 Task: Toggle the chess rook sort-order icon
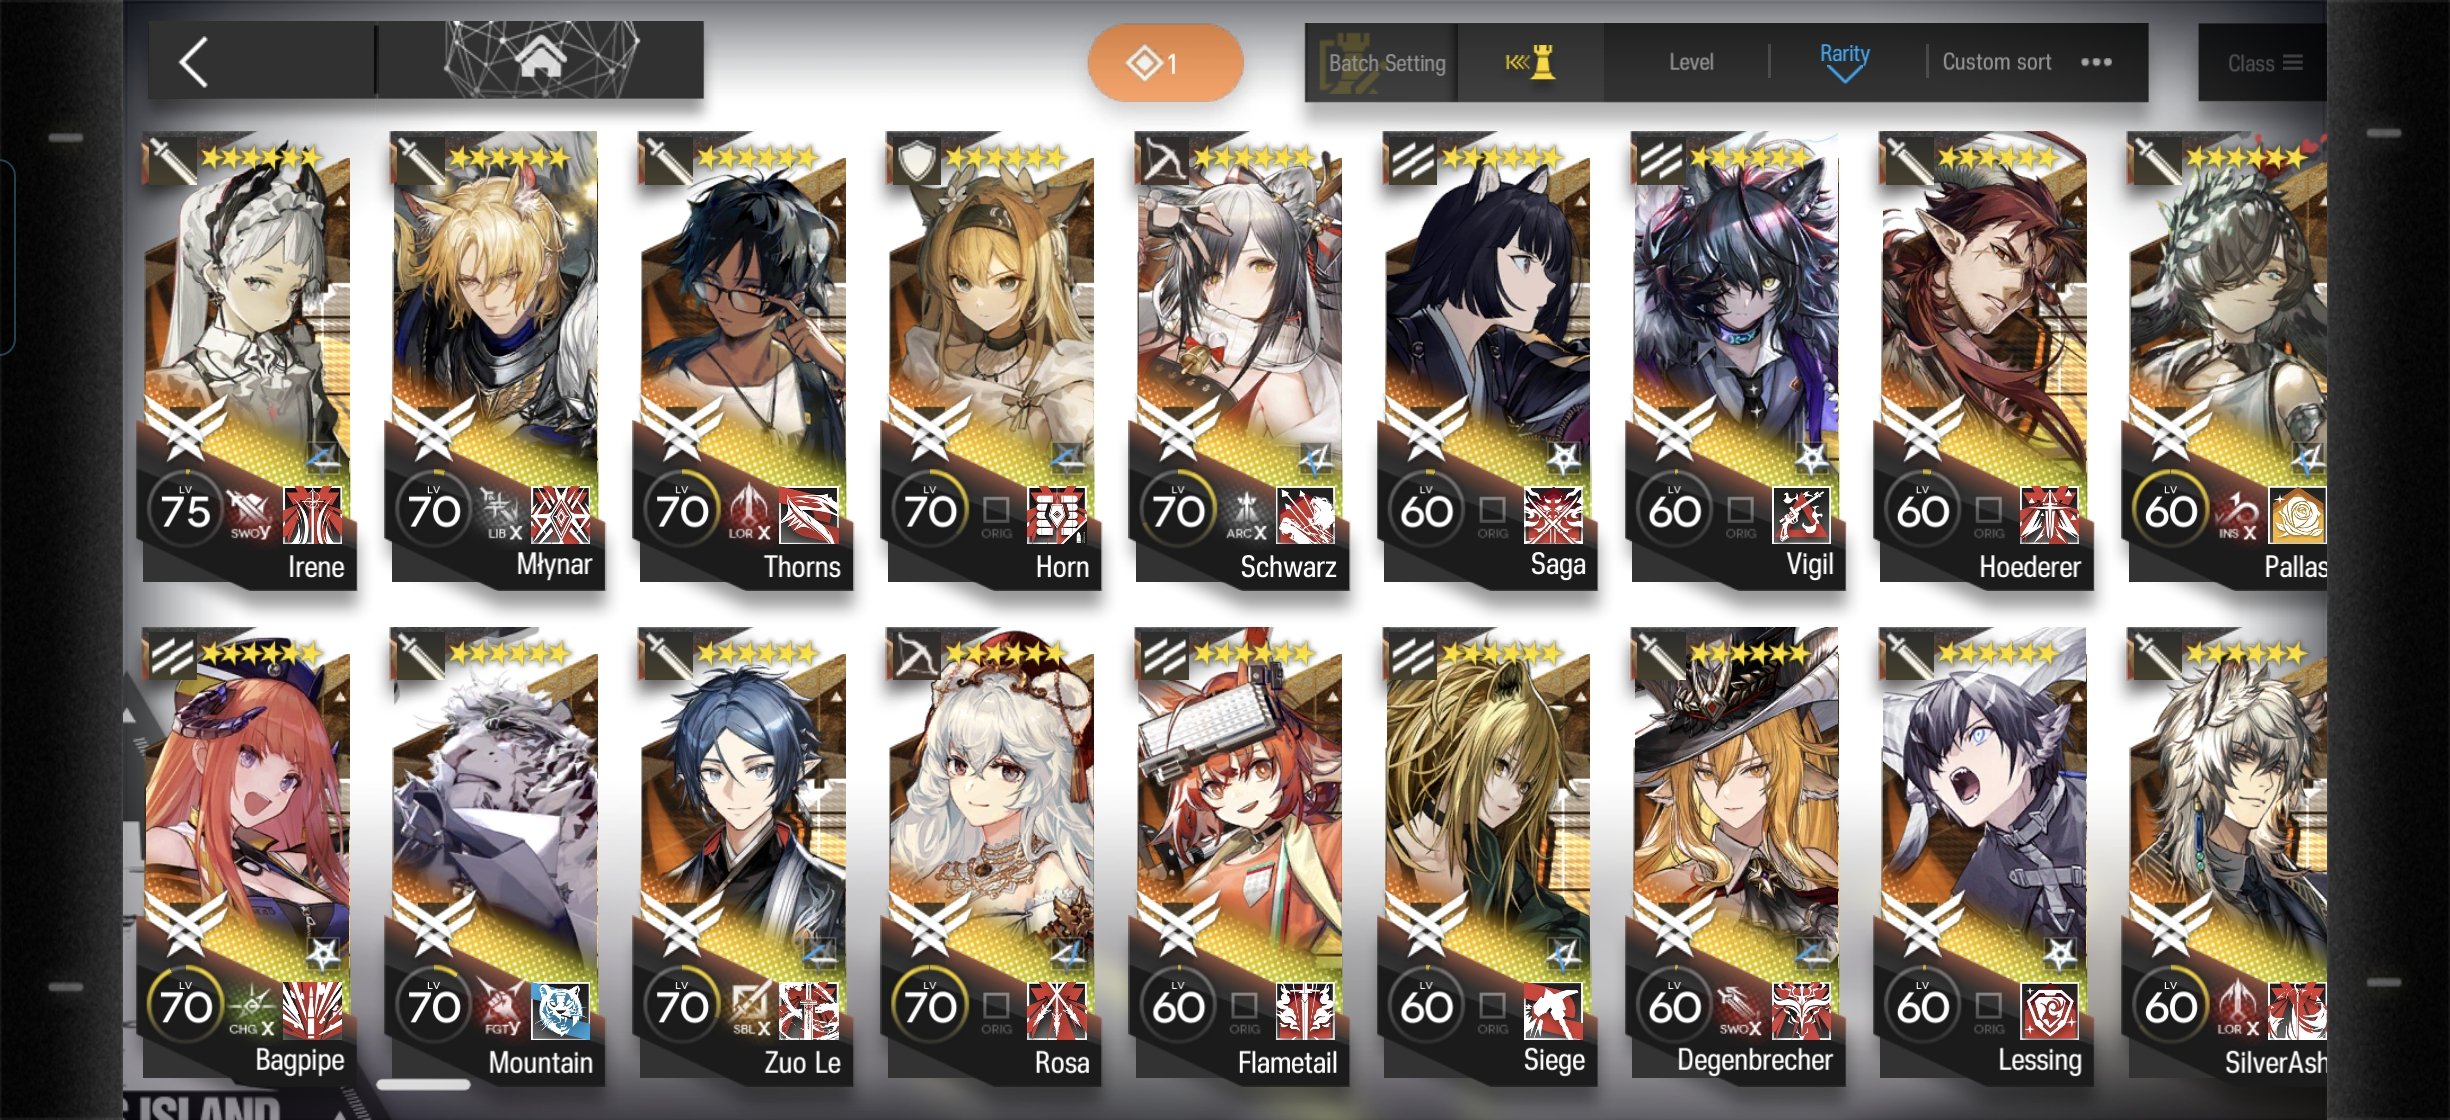click(x=1531, y=63)
